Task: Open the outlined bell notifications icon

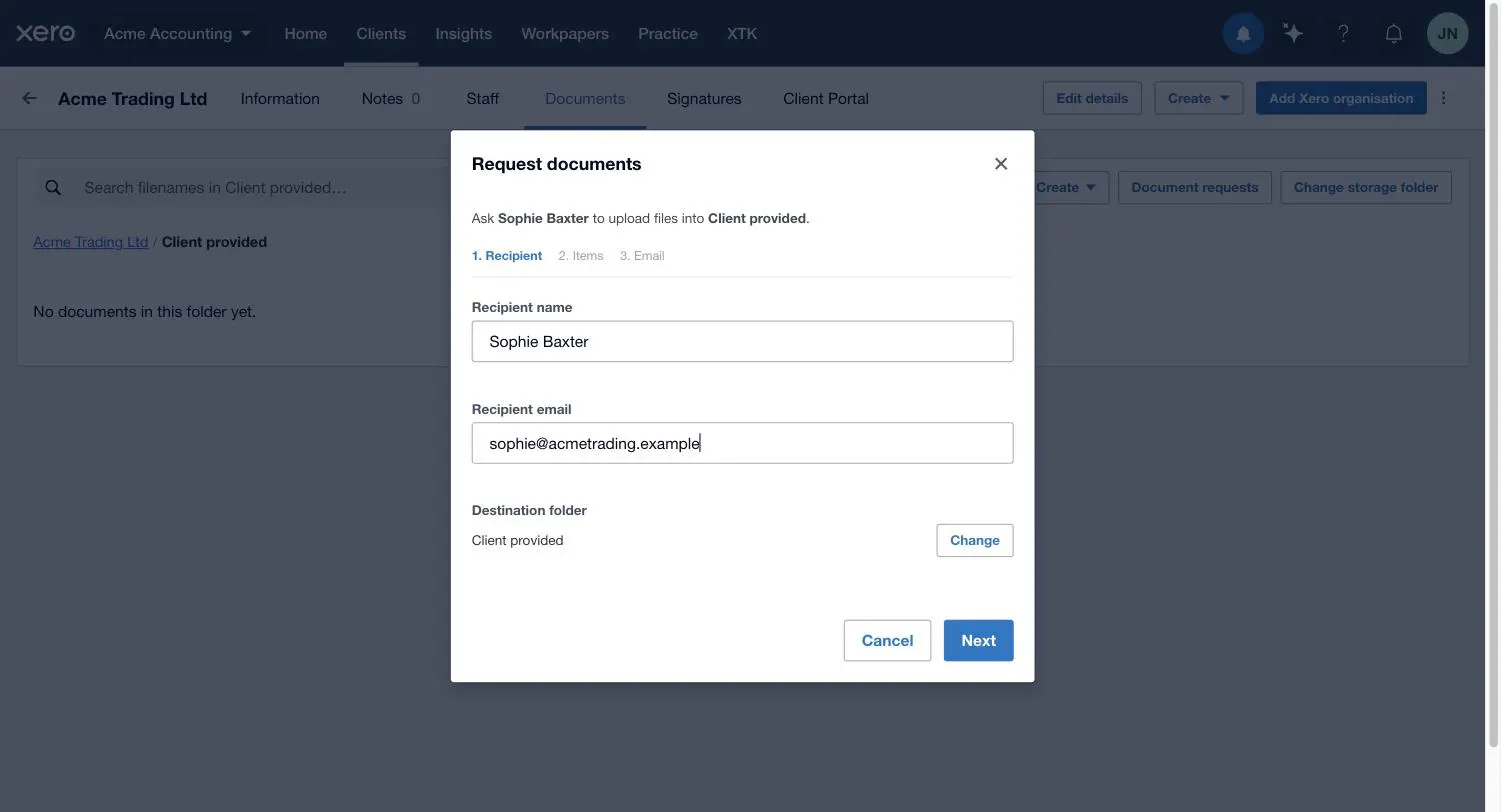Action: (x=1393, y=34)
